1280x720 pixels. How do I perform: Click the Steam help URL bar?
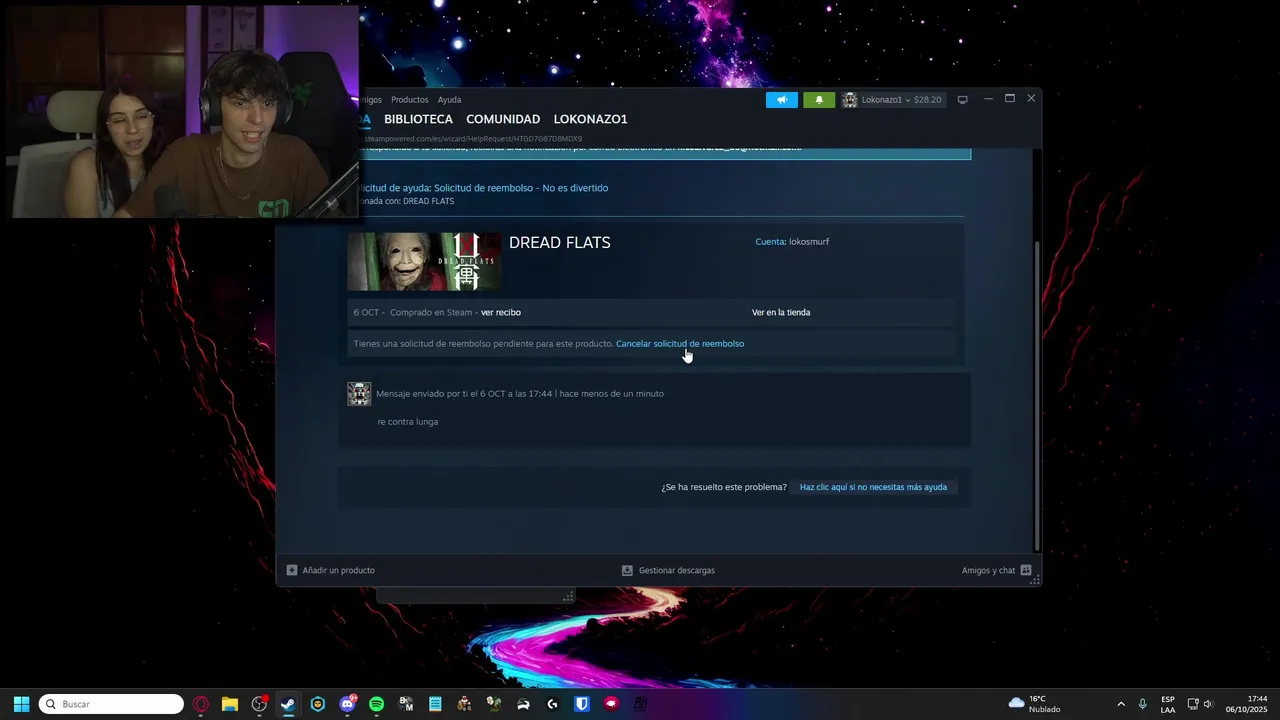(x=470, y=139)
